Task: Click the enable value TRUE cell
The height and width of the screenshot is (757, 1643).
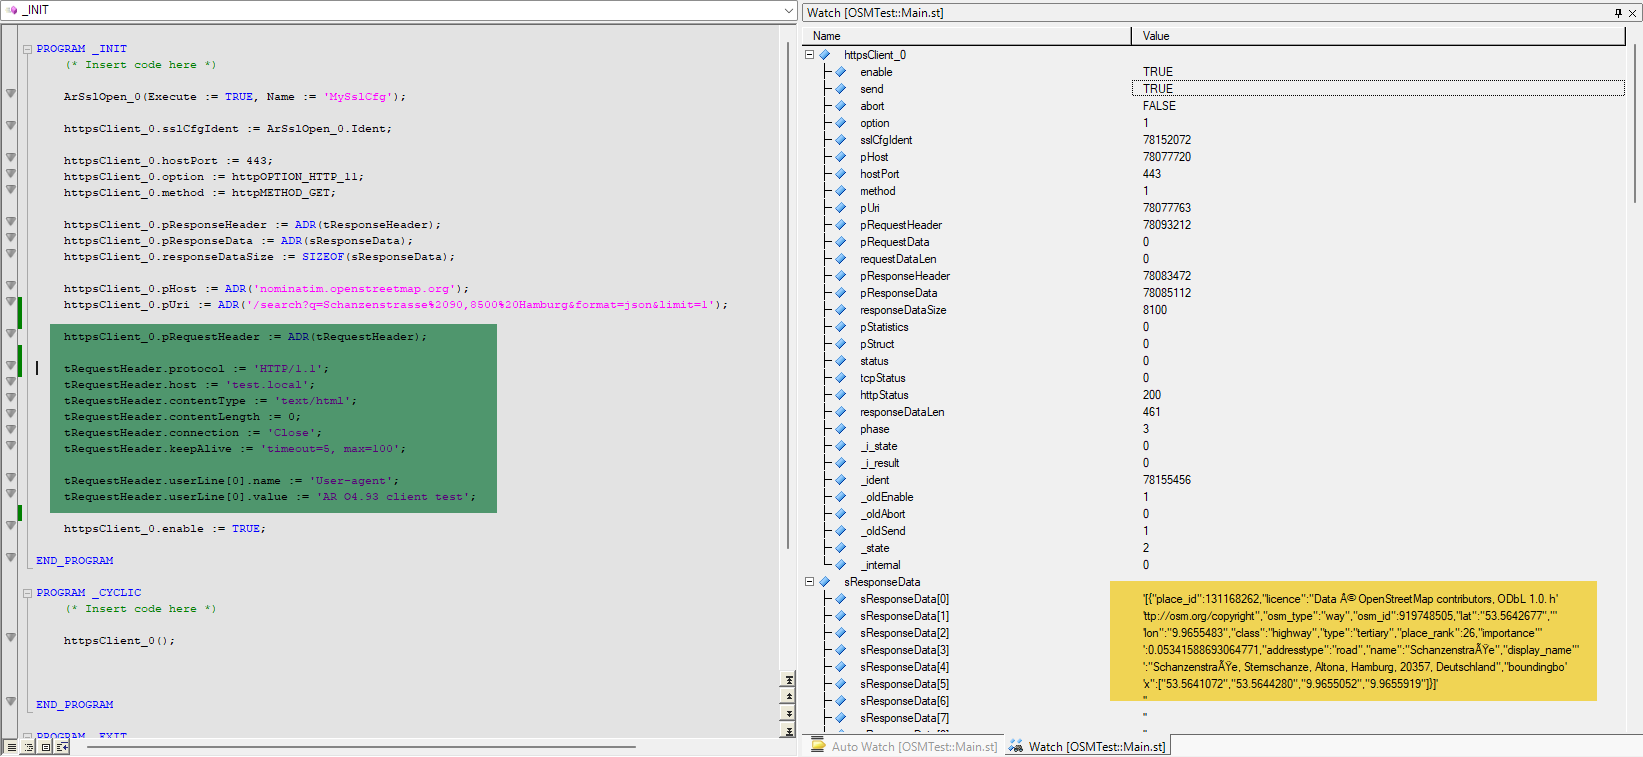Action: [x=1158, y=72]
